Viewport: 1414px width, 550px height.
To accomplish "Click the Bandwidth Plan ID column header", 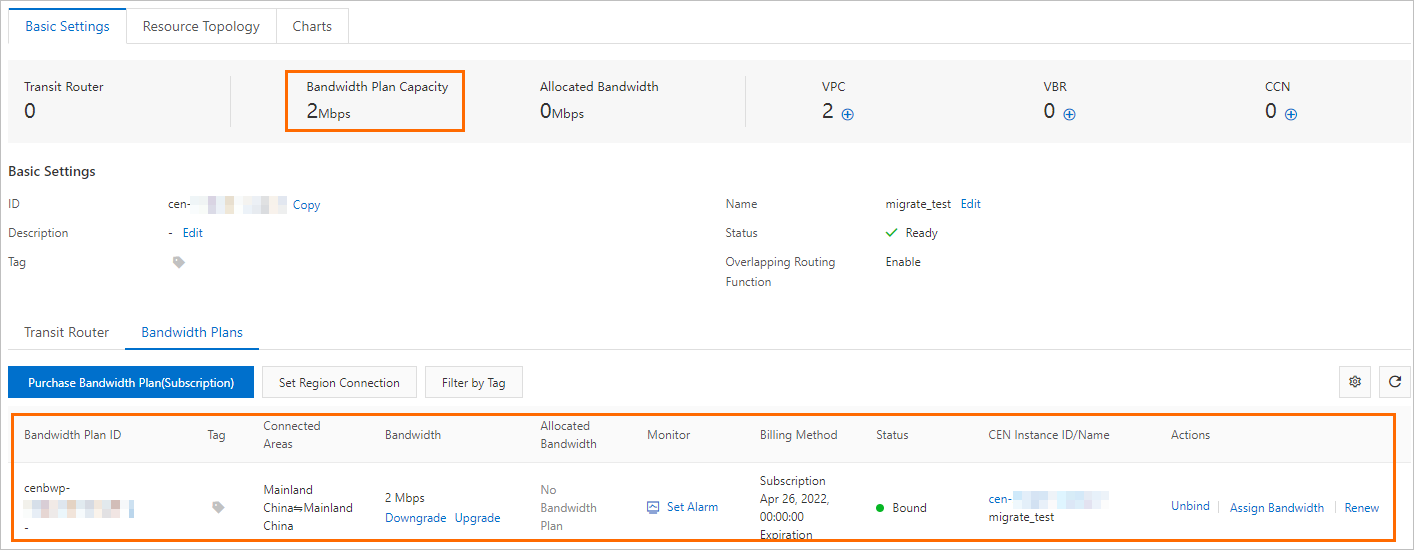I will pos(73,435).
